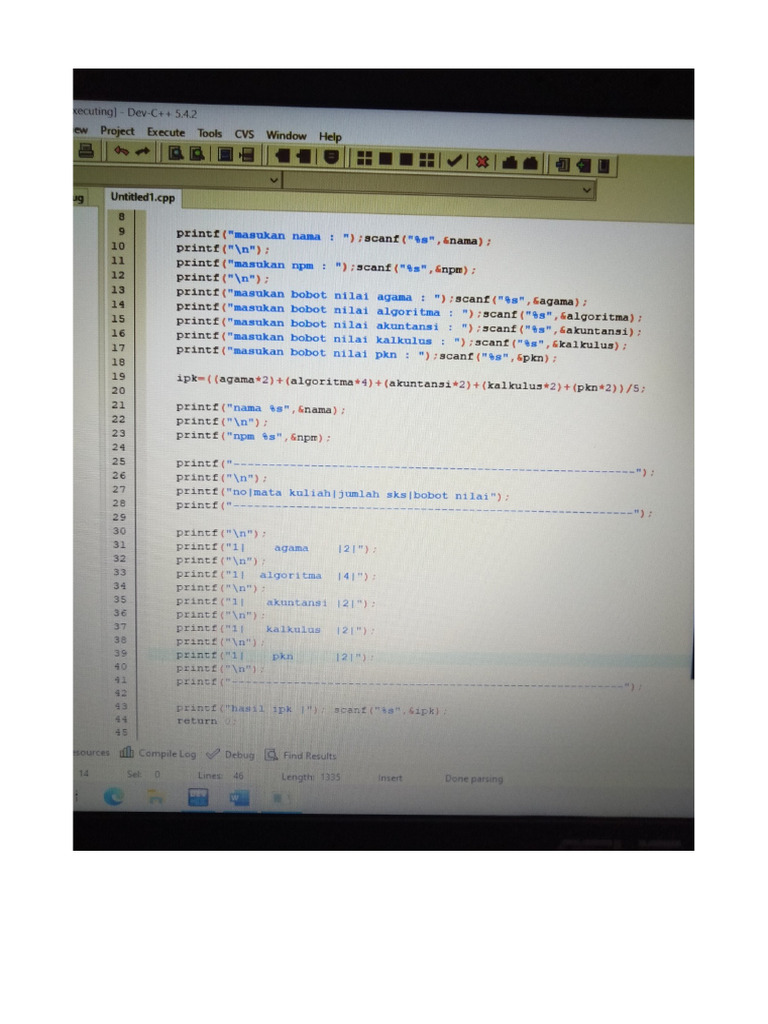
Task: Click the Compile four-squares icon
Action: pos(364,158)
